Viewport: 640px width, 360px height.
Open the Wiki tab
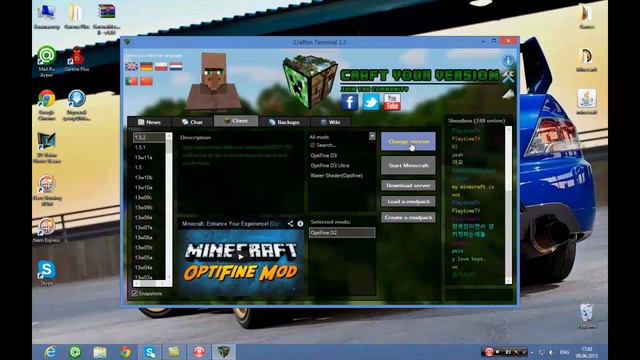pyautogui.click(x=331, y=122)
